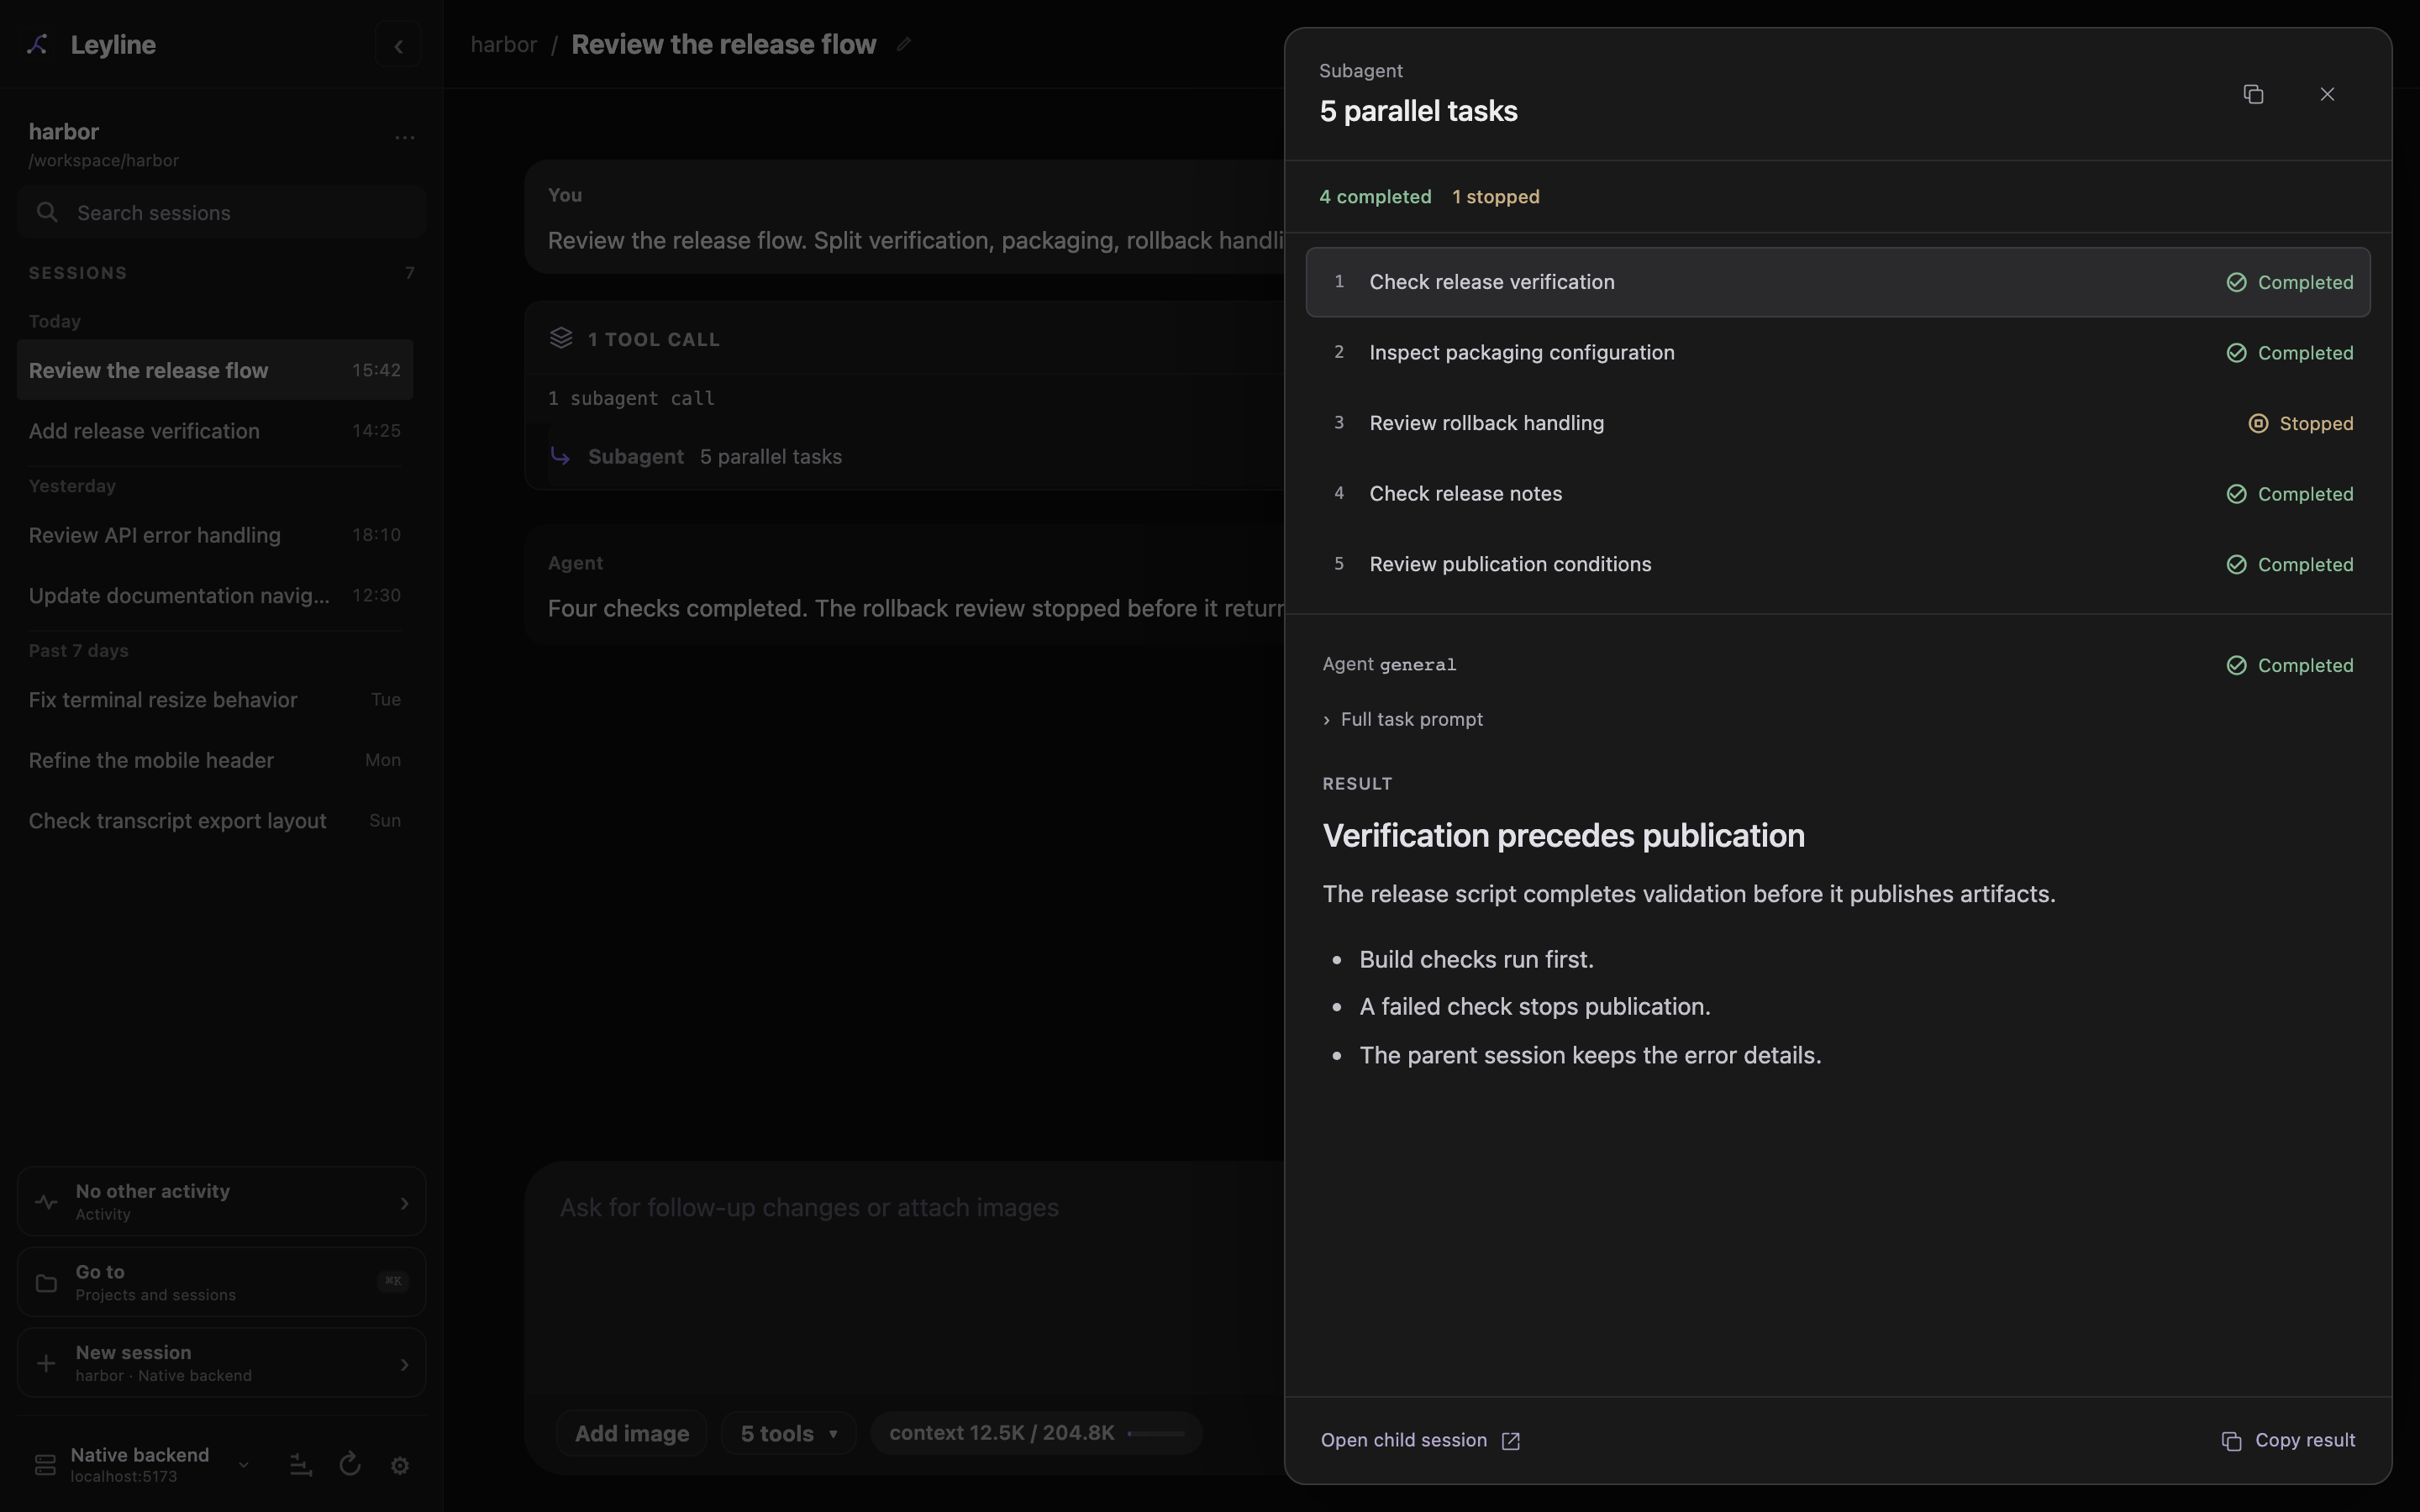Click the refresh icon in footer
Viewport: 2420px width, 1512px height.
click(350, 1465)
